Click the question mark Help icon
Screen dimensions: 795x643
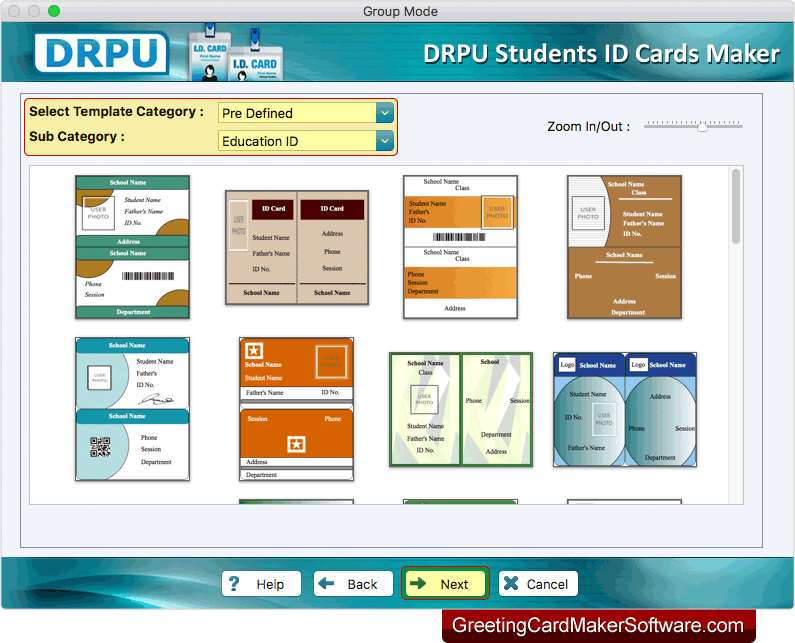(234, 584)
